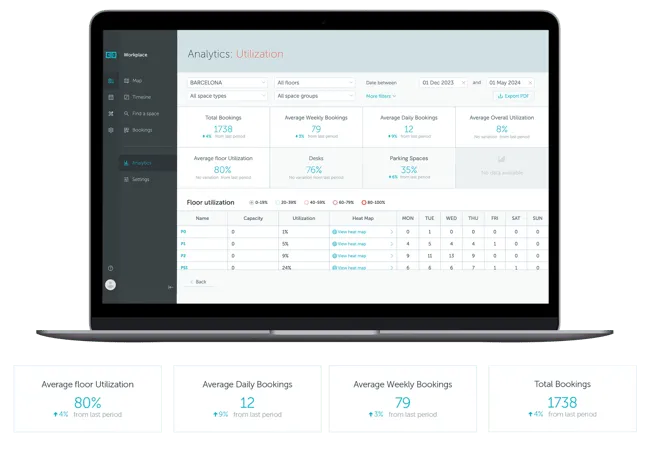Click the WED column header
Viewport: 650px width, 455px height.
451,218
